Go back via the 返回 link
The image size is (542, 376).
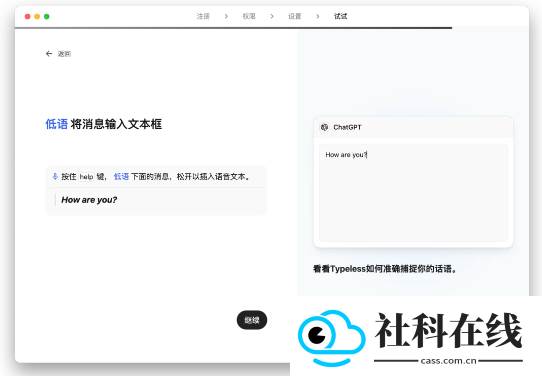click(64, 54)
